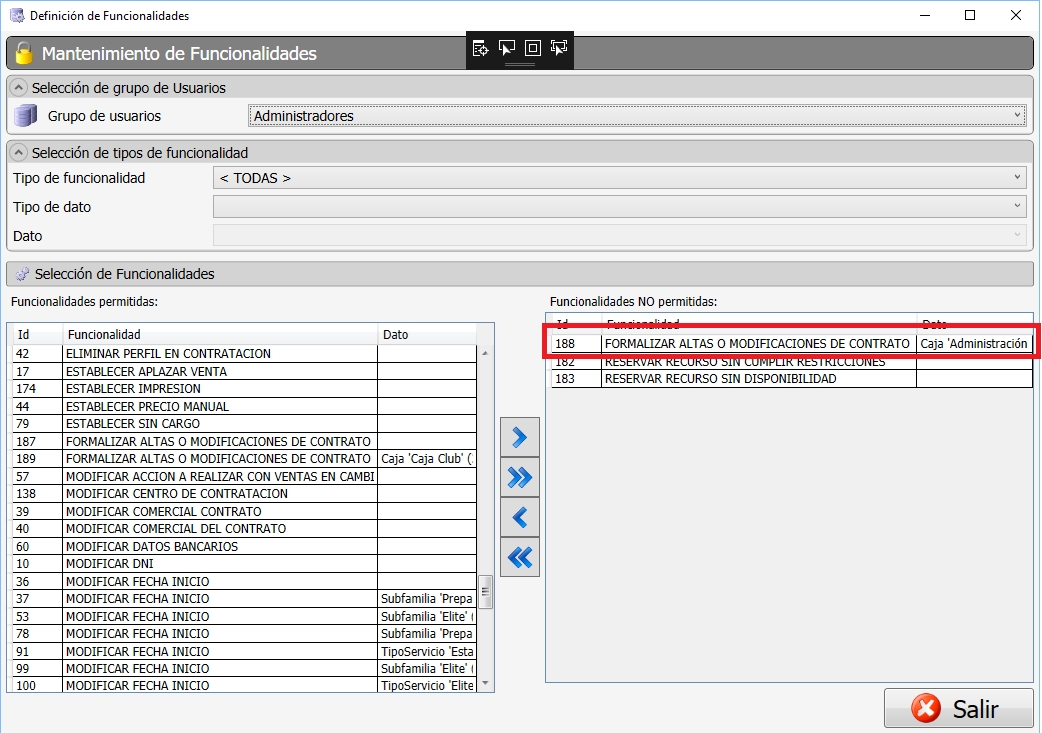Select row RESERVAR RECURSO SIN CUMPLIR RESTRICCIONES
This screenshot has width=1042, height=733.
click(791, 362)
